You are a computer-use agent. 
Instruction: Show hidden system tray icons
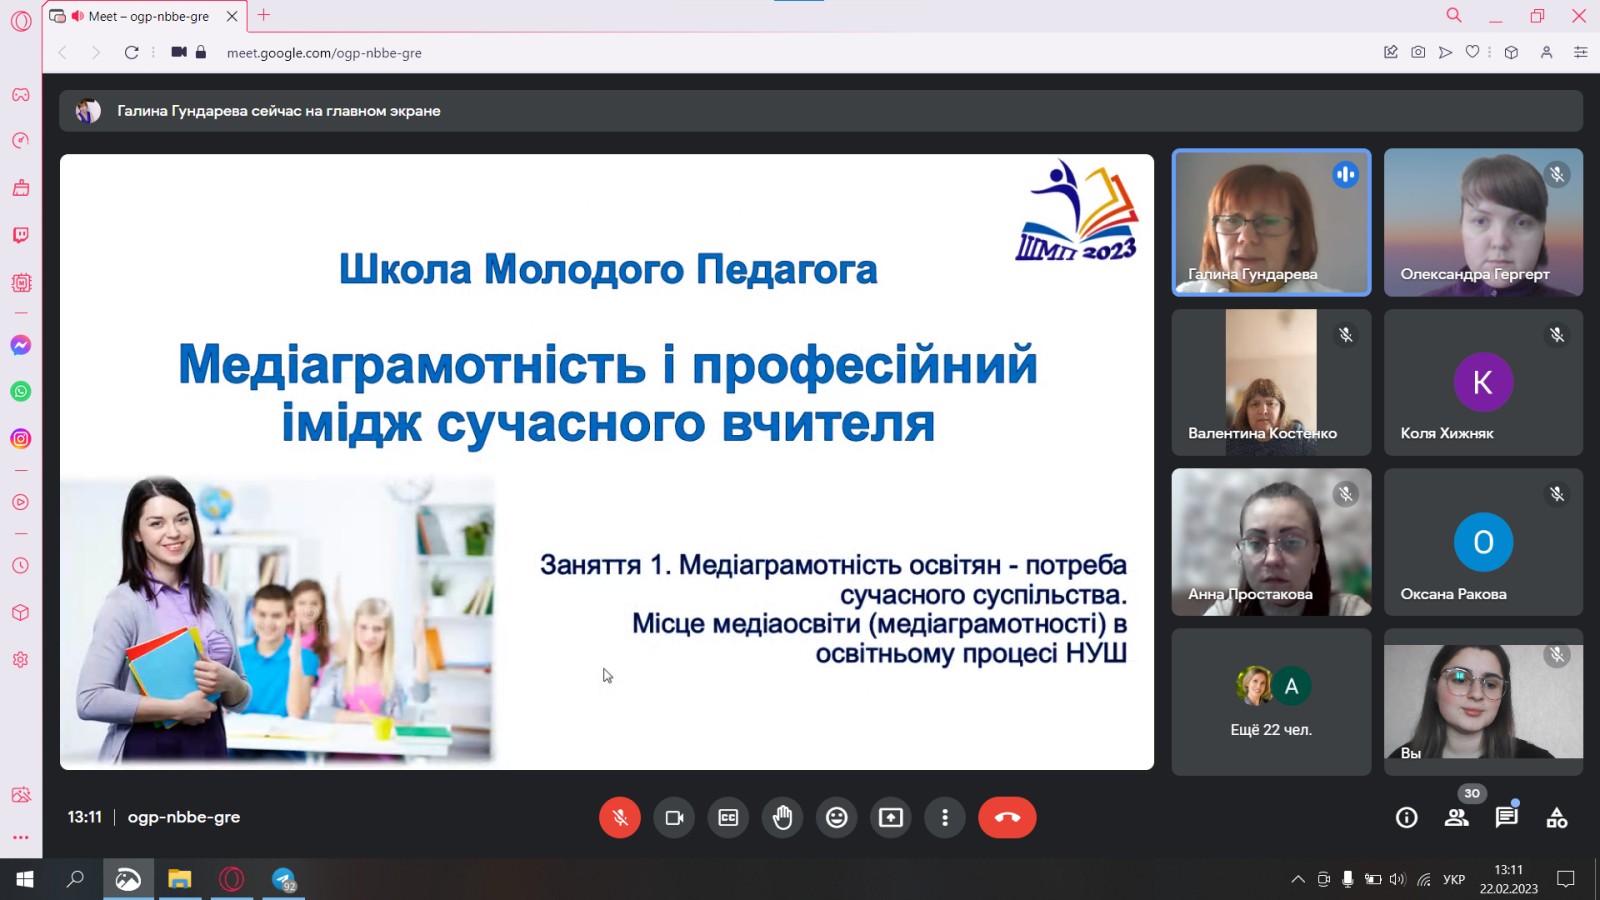click(1298, 879)
